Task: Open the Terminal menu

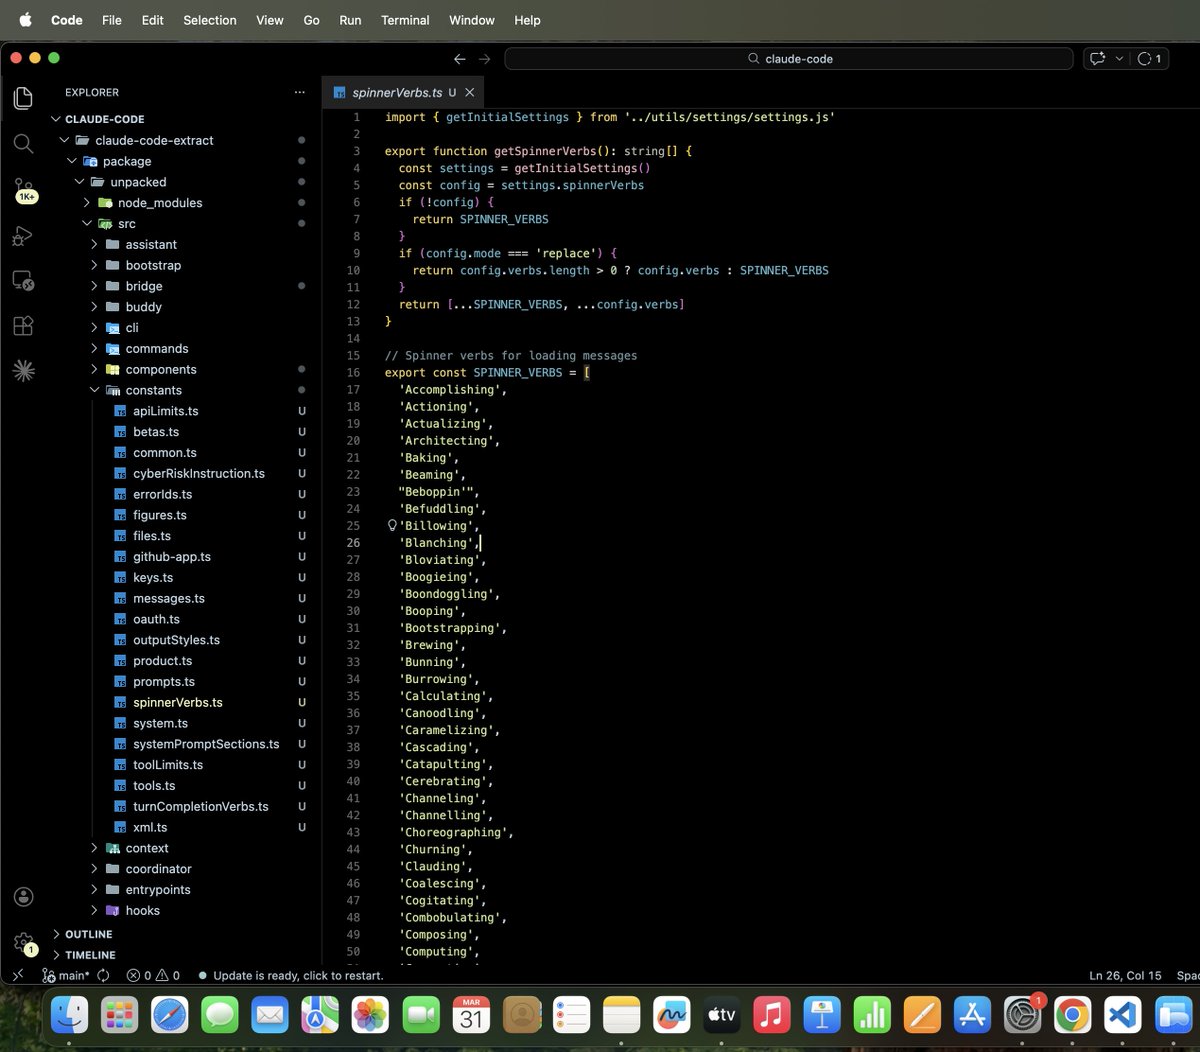Action: click(405, 20)
